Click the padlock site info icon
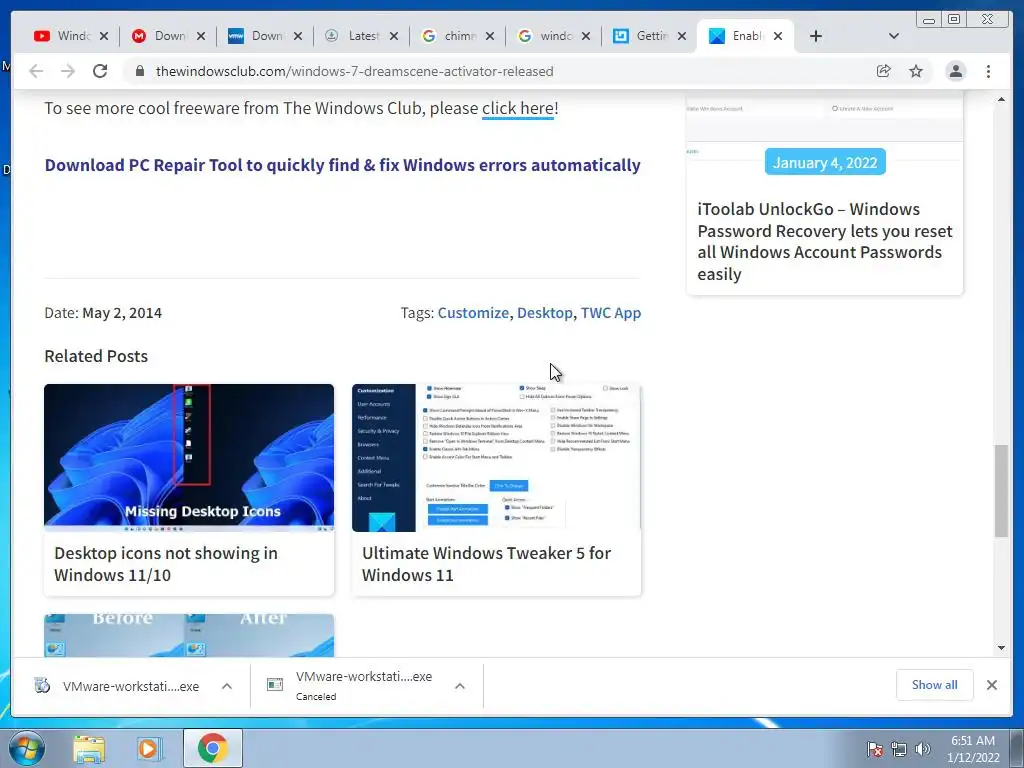Viewport: 1024px width, 768px height. pos(140,71)
